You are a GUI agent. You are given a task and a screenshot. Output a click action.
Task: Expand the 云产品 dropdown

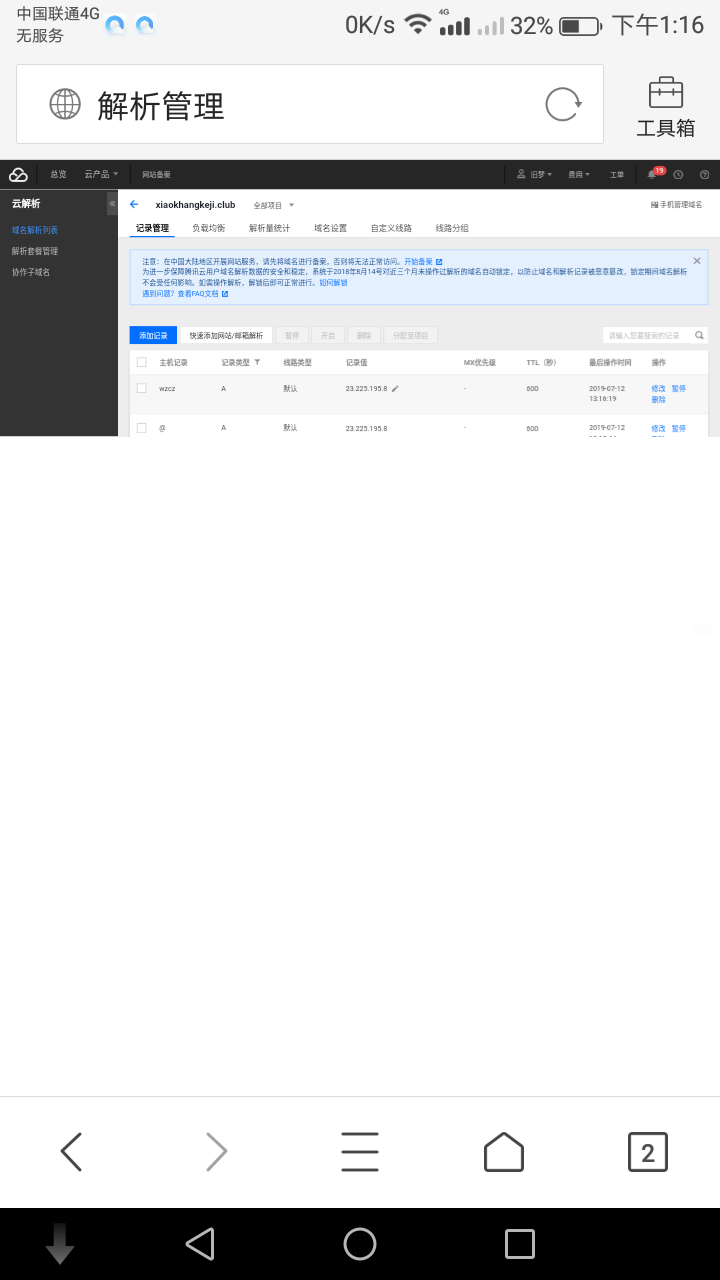point(101,174)
